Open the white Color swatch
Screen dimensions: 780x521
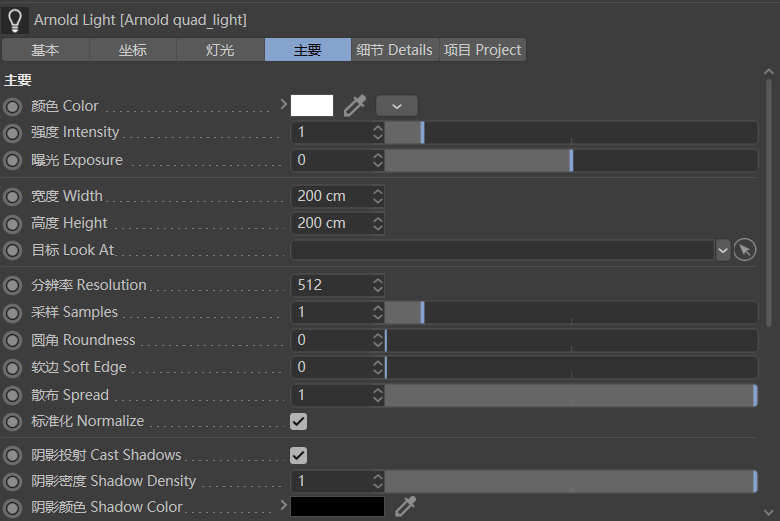pos(312,105)
